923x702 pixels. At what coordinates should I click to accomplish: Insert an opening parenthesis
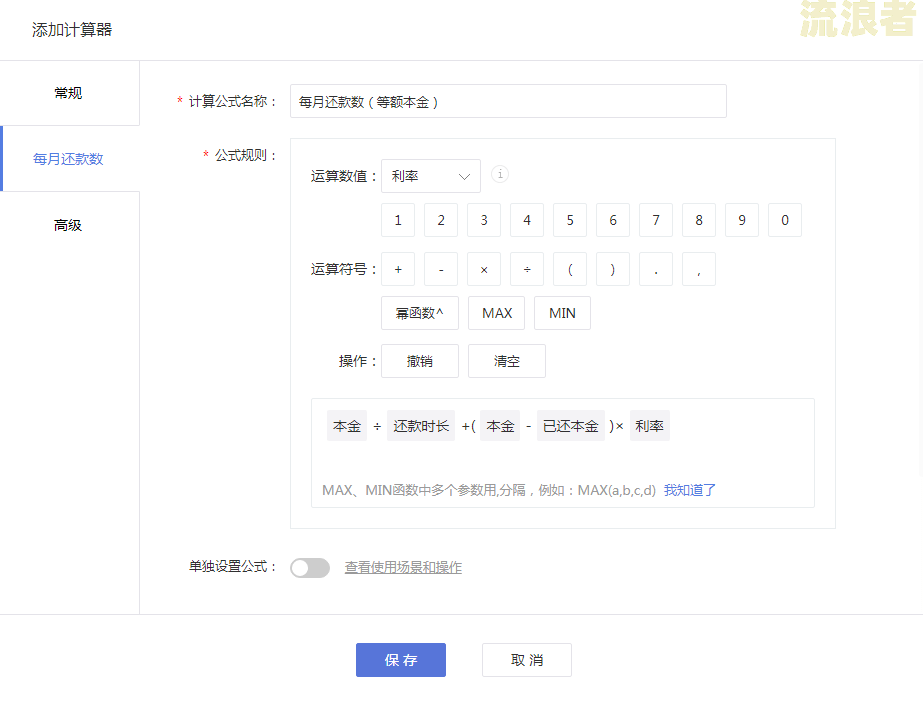click(x=570, y=269)
